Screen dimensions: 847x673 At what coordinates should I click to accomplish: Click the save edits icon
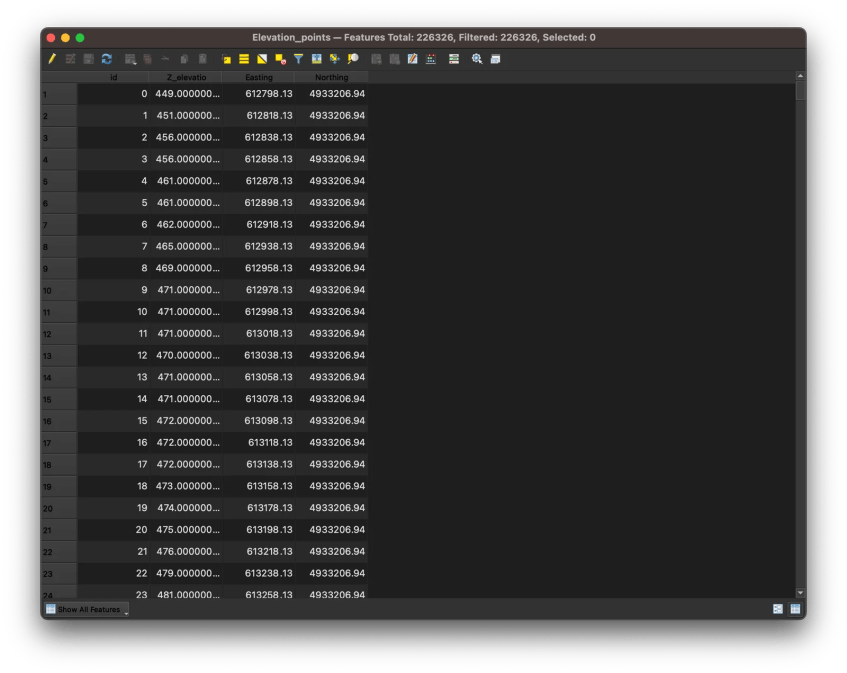point(89,59)
